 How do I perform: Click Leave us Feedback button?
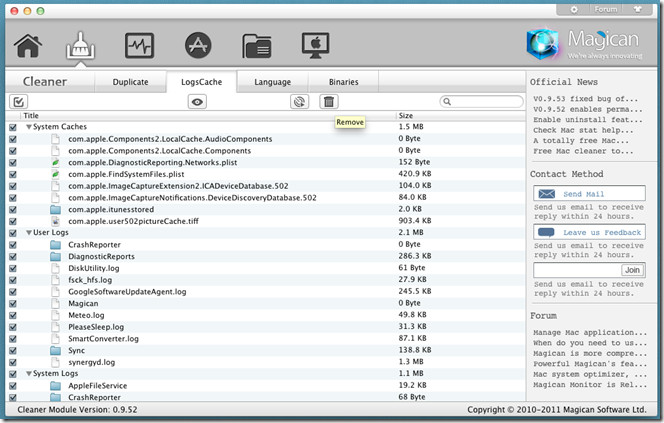[x=589, y=232]
